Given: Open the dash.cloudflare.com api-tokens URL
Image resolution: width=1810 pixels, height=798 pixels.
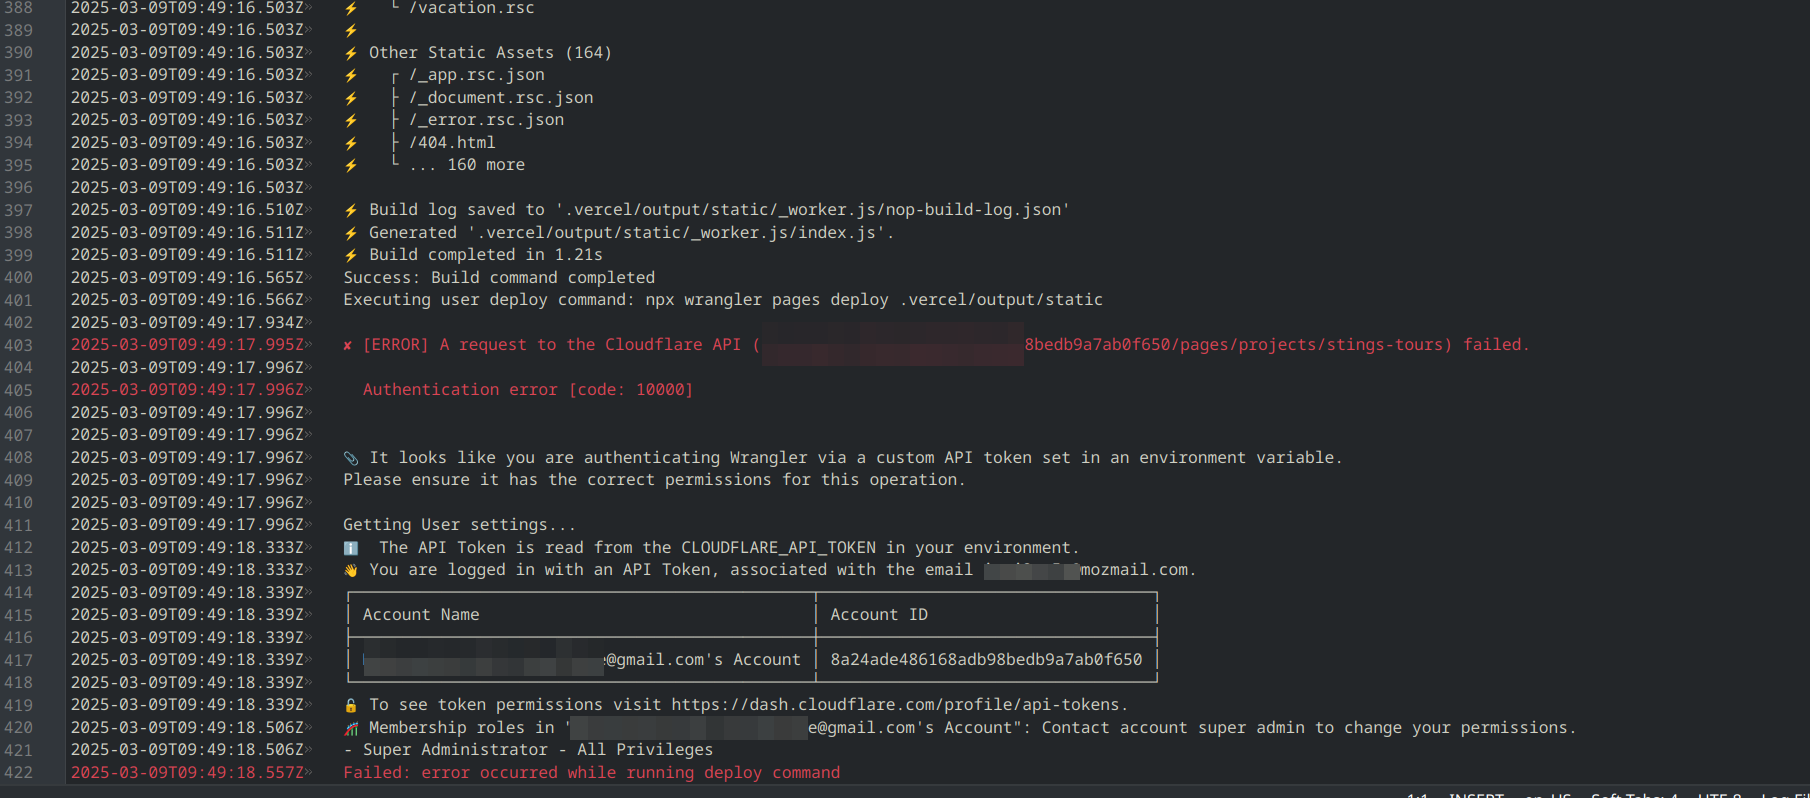Looking at the screenshot, I should 897,705.
